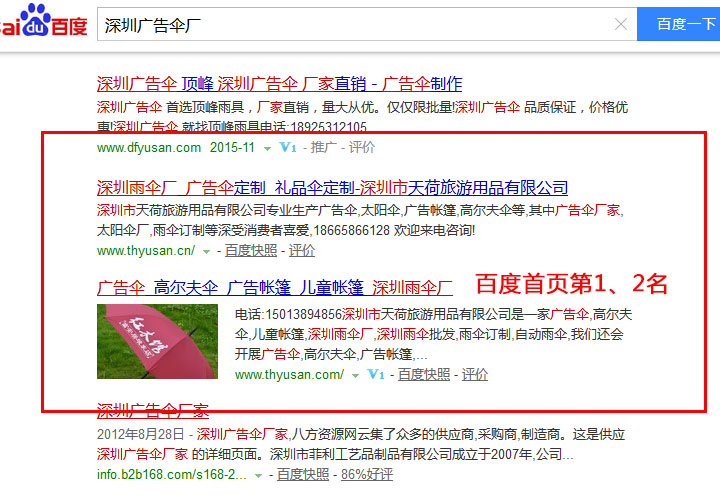Click inside the 深圳广告伞厂 search field
The image size is (720, 496).
(x=350, y=25)
